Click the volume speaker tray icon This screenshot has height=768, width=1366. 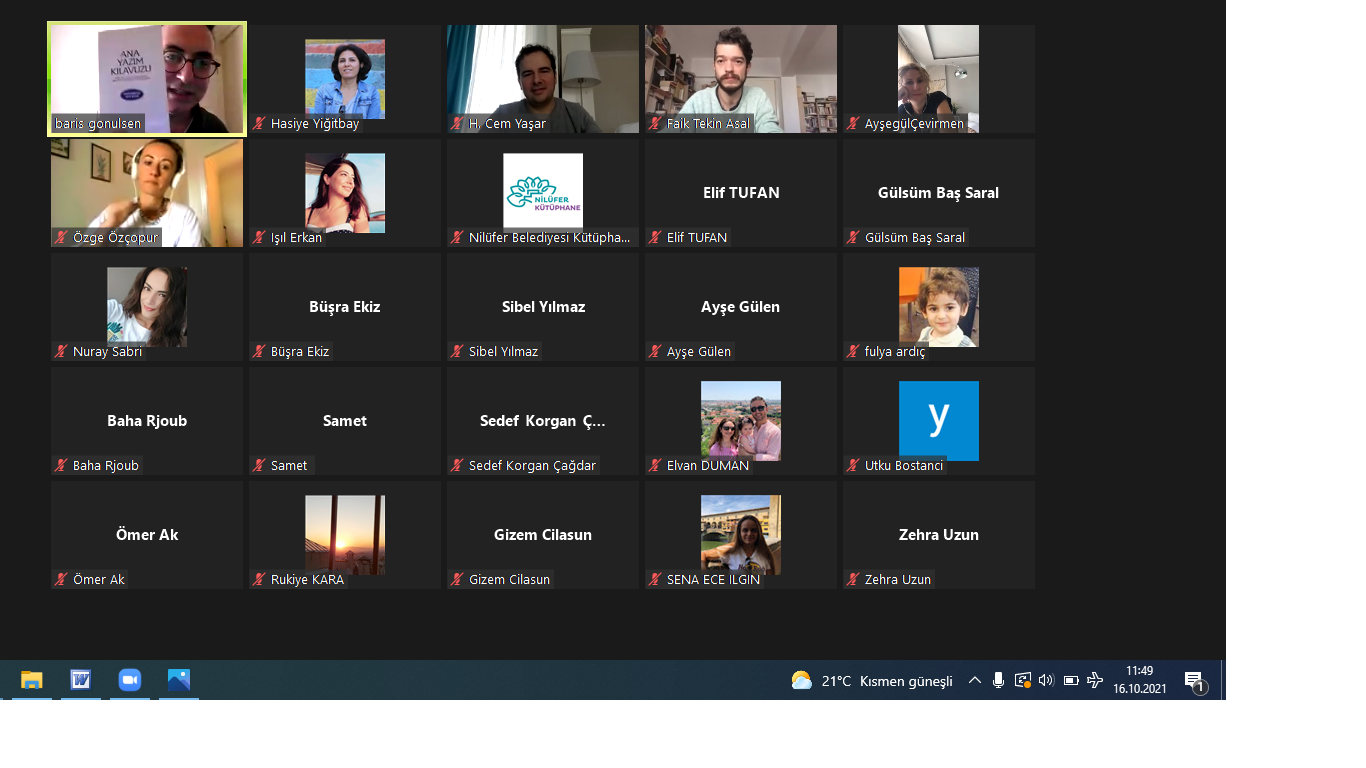[1046, 681]
